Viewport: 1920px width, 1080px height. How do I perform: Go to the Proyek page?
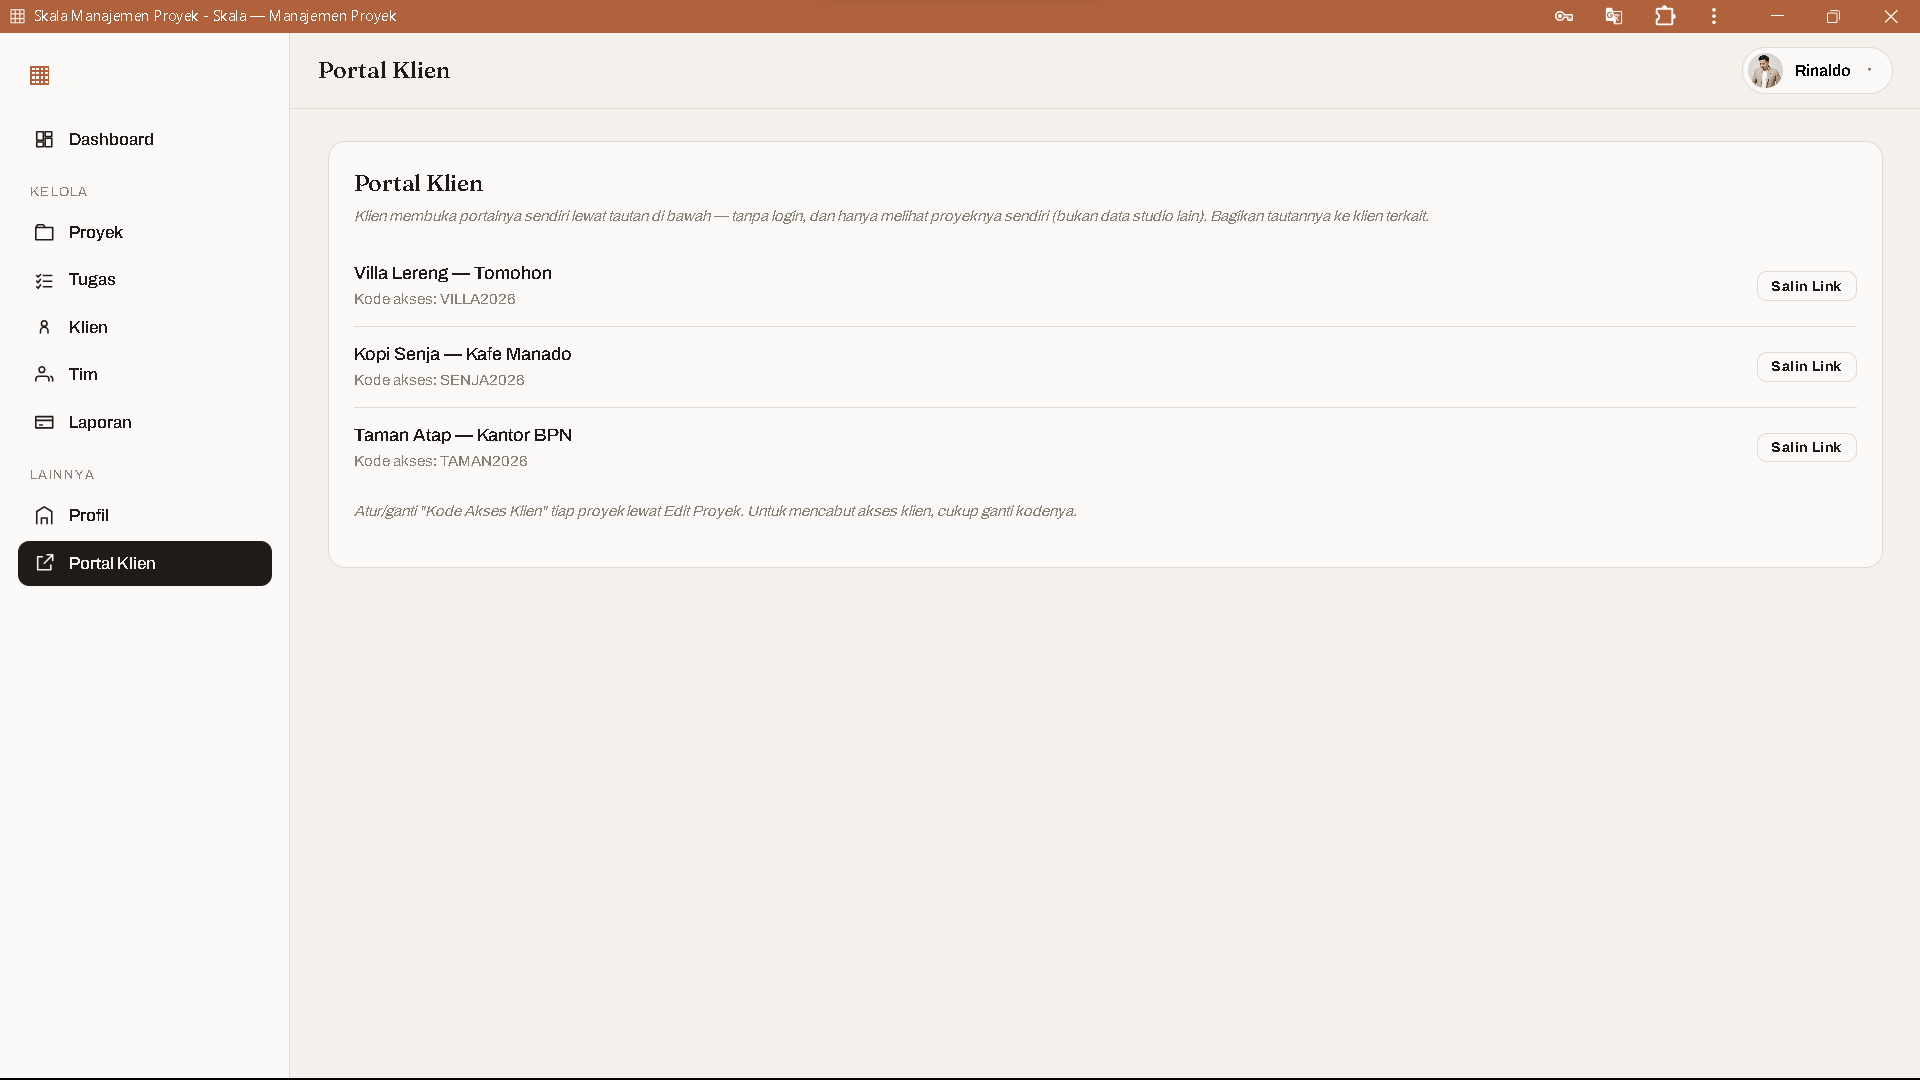(x=145, y=232)
